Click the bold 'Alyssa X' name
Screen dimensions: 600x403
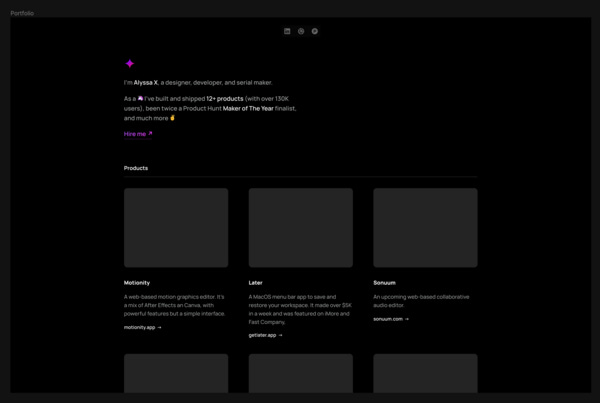click(x=146, y=83)
